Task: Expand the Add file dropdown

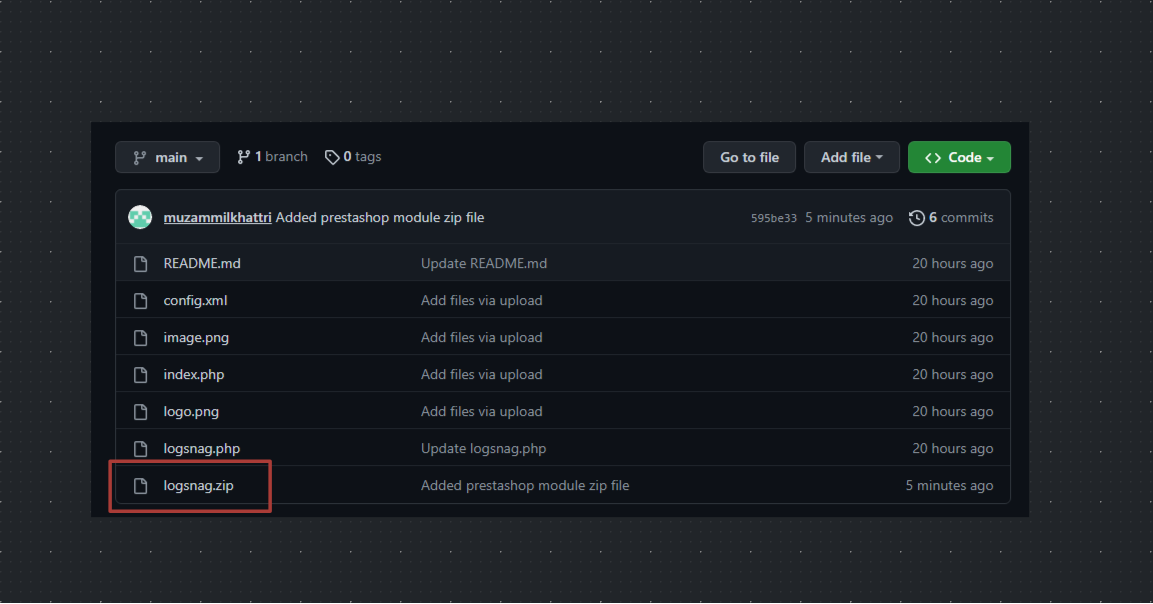Action: pos(852,157)
